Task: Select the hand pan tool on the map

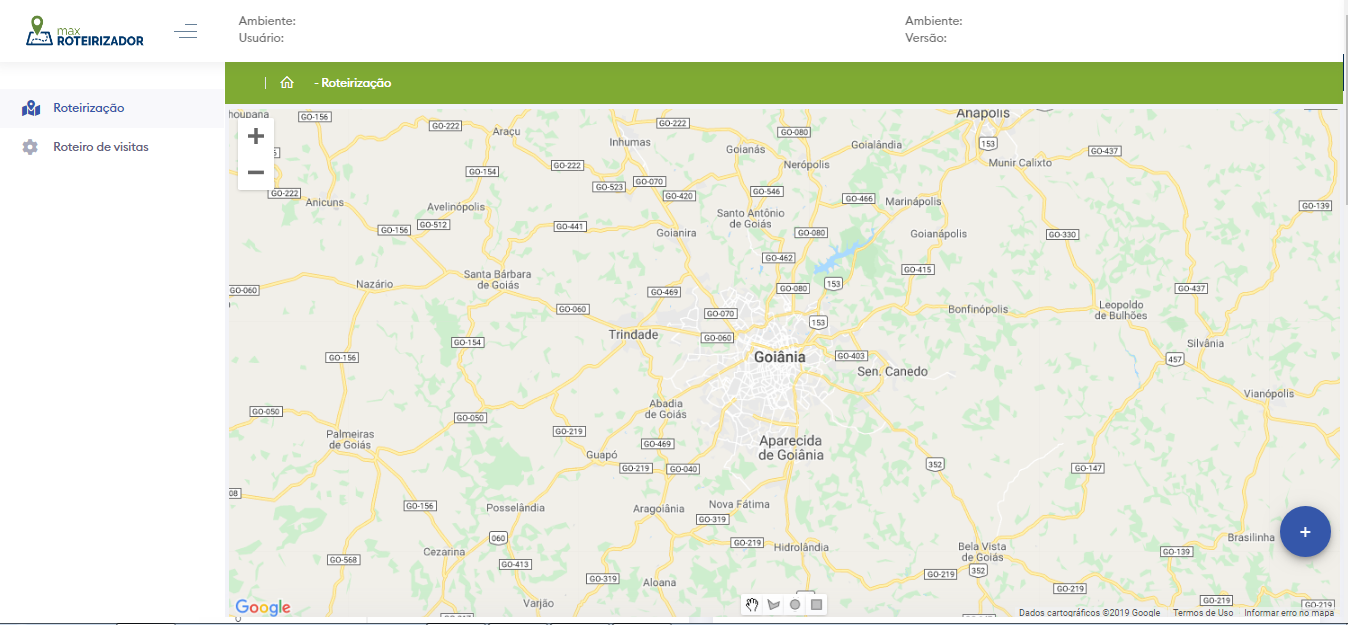Action: tap(752, 604)
